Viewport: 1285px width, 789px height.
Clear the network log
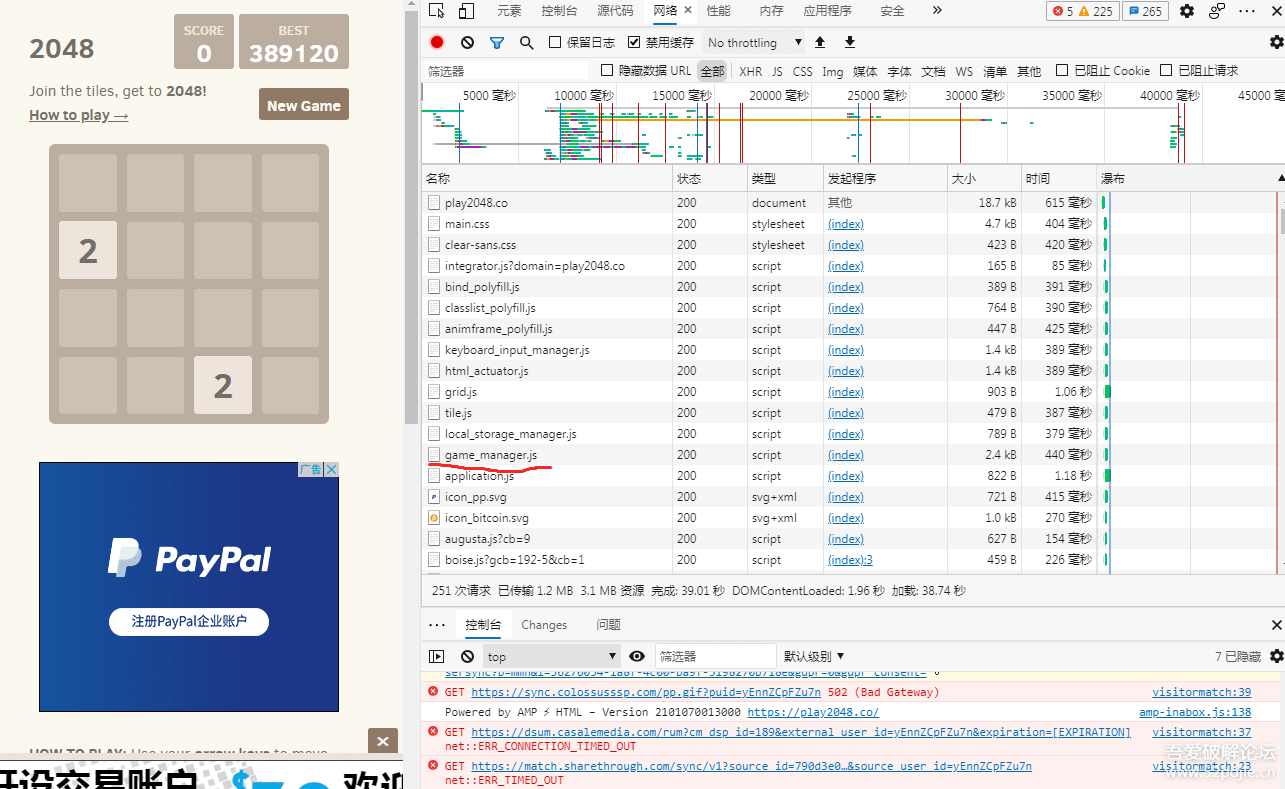(x=467, y=42)
